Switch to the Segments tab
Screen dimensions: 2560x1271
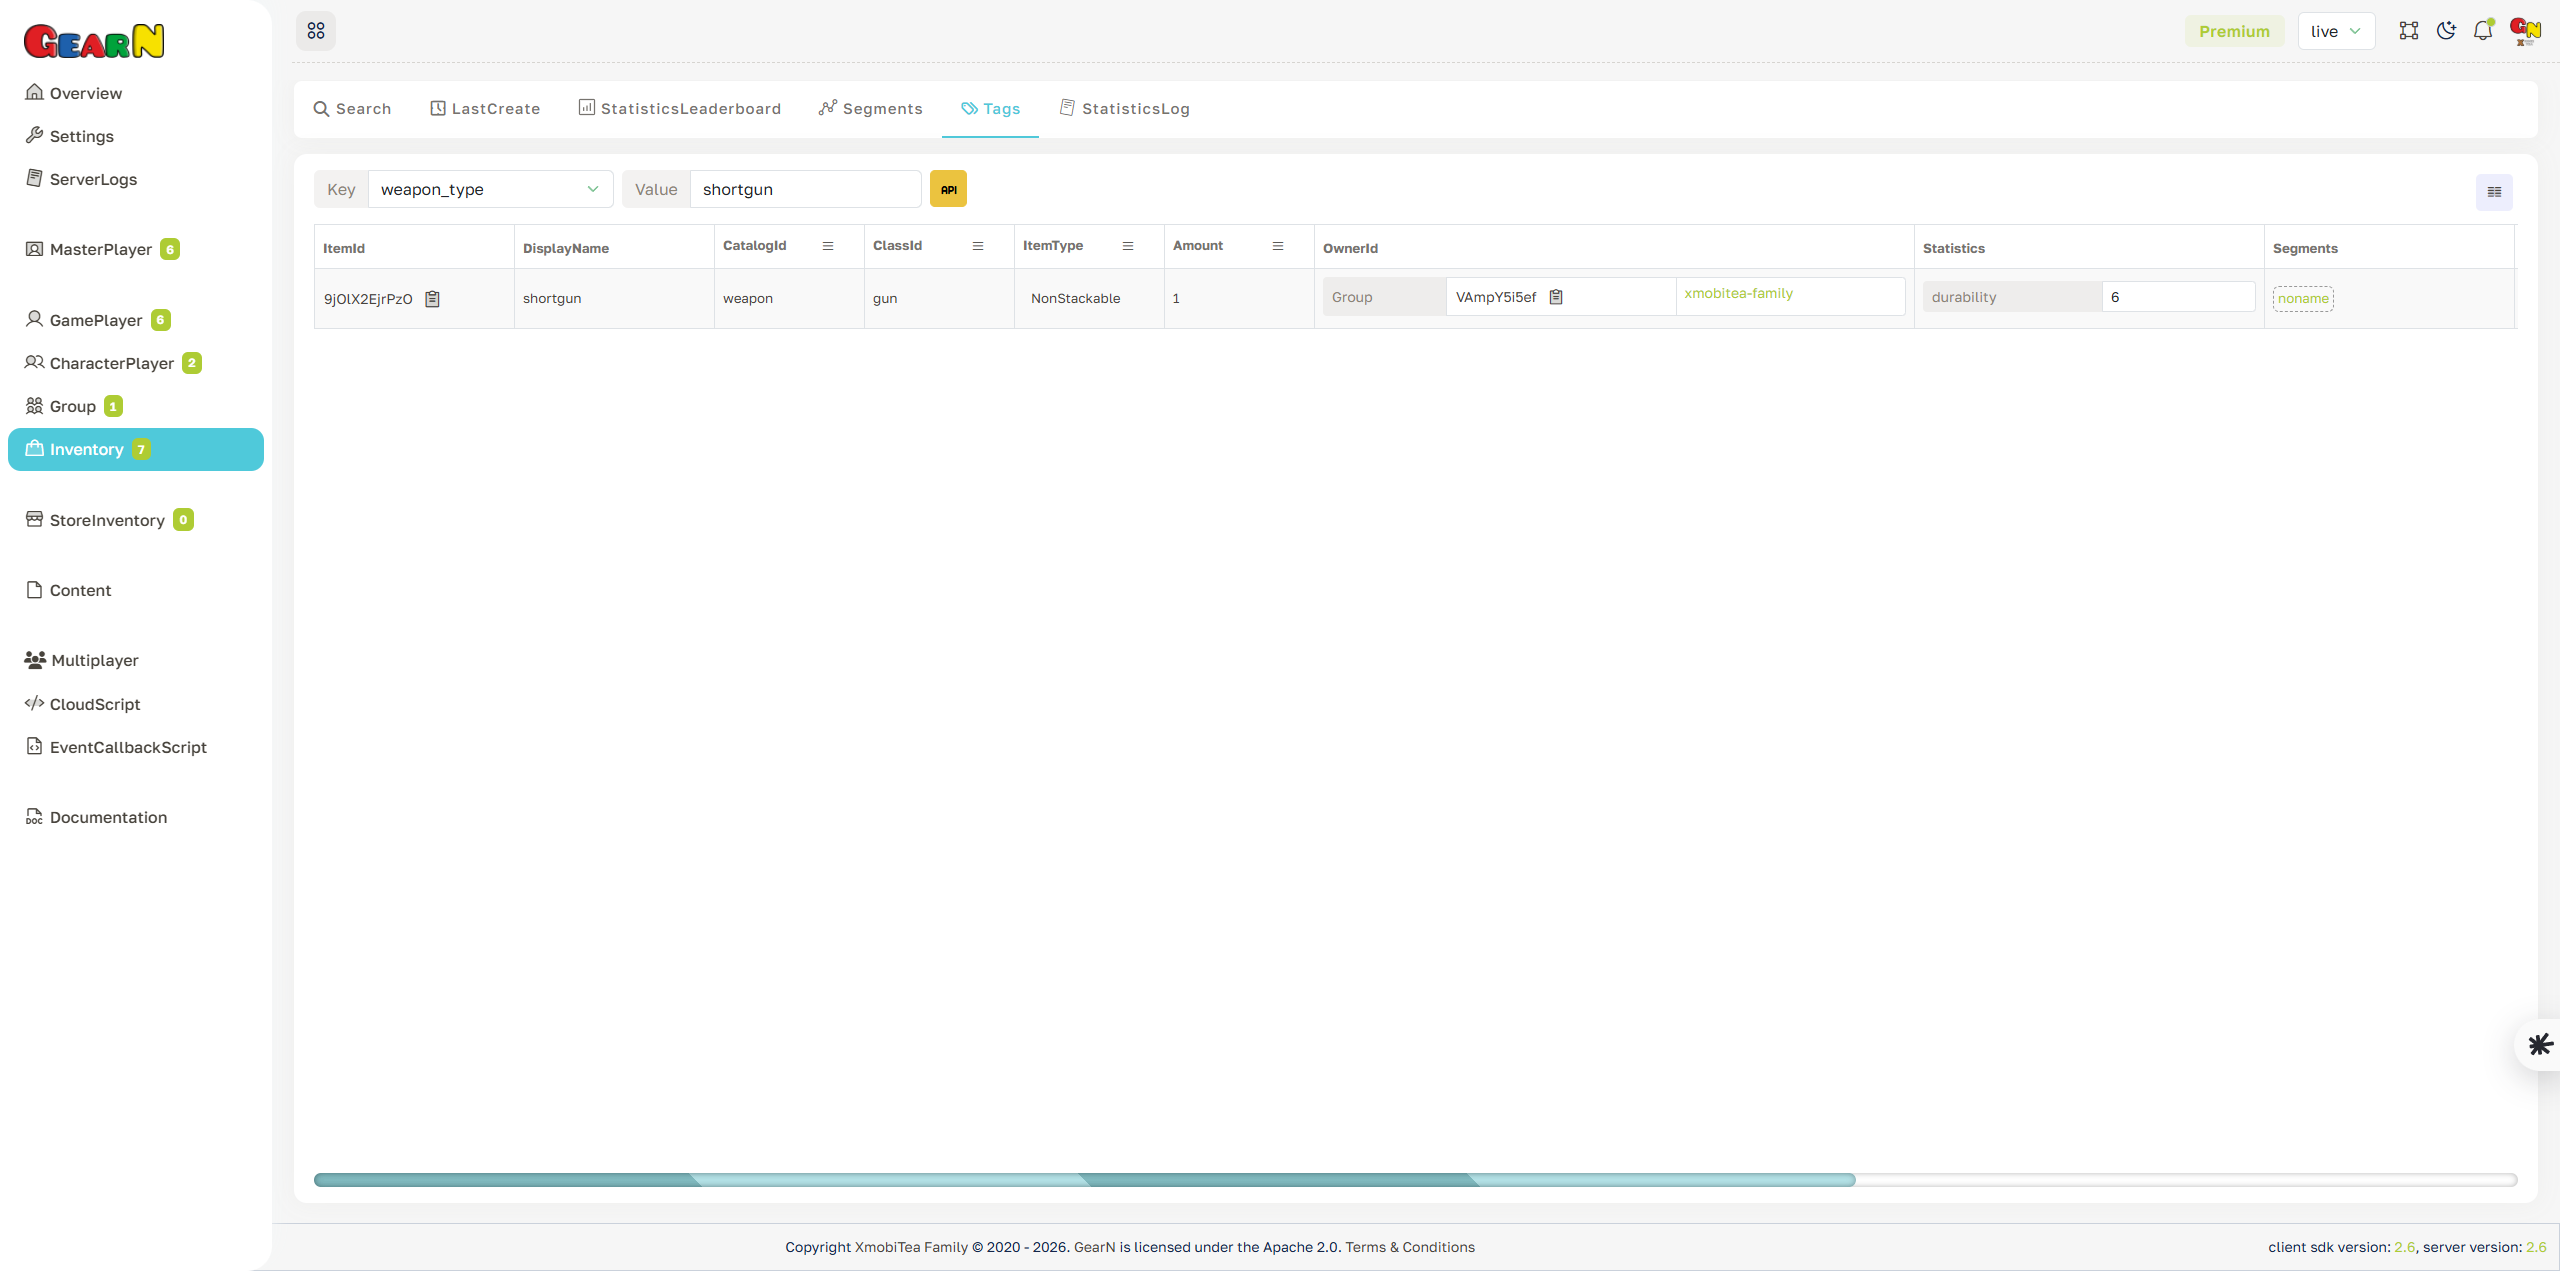[869, 108]
